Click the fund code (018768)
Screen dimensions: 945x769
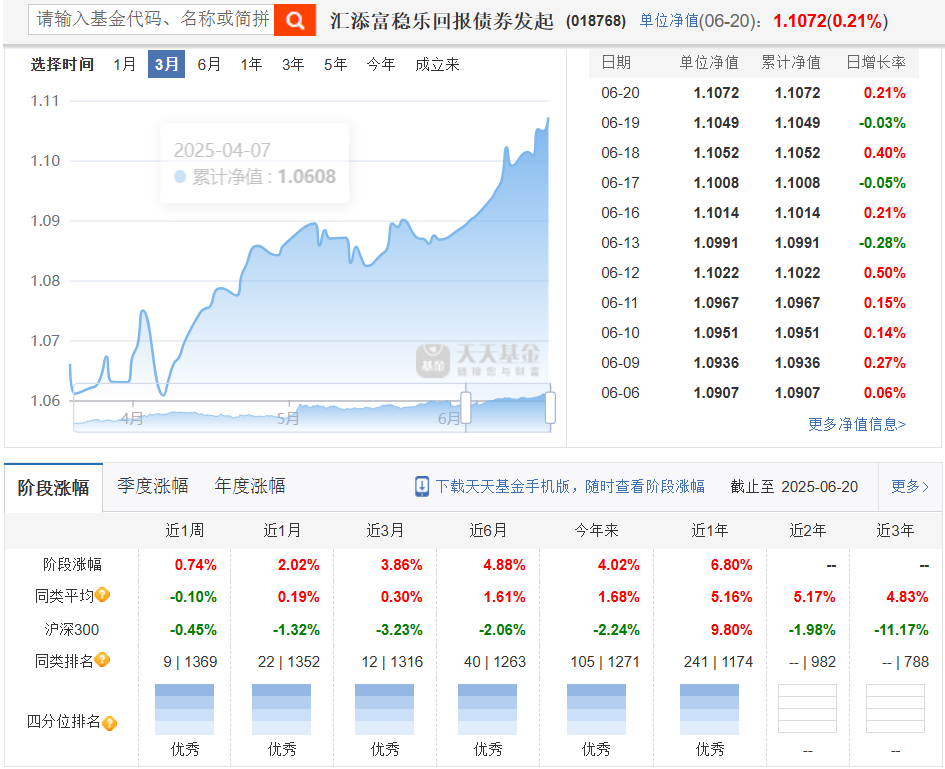click(596, 21)
